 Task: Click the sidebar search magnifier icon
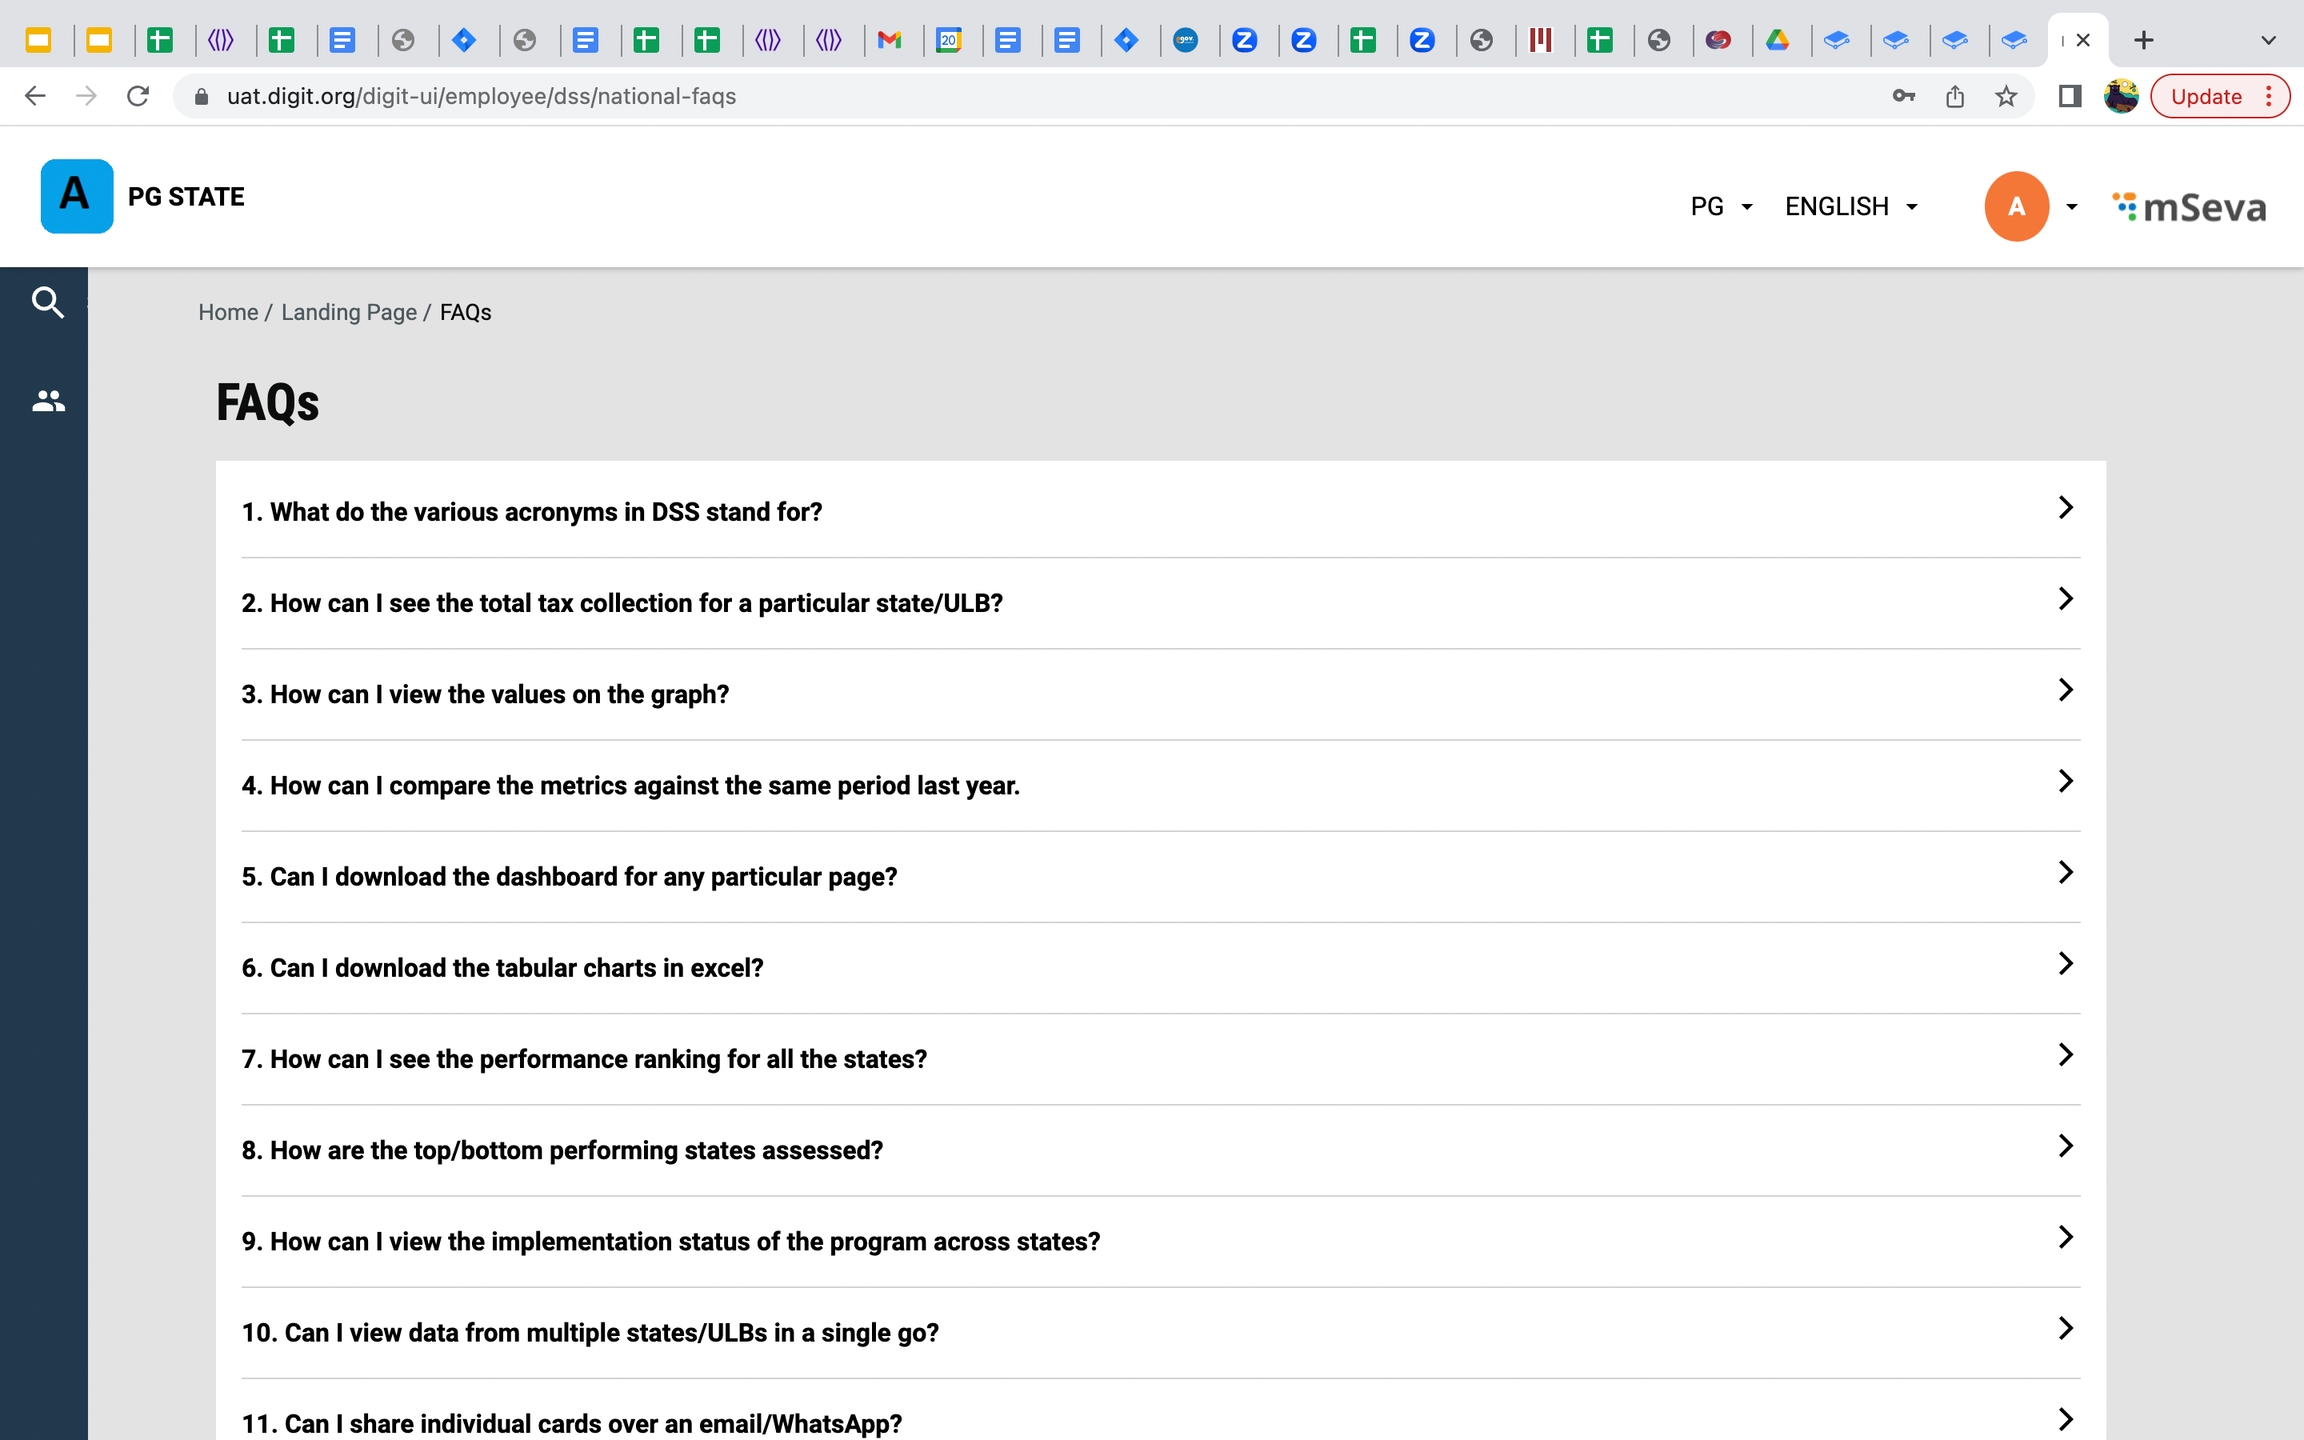coord(47,302)
